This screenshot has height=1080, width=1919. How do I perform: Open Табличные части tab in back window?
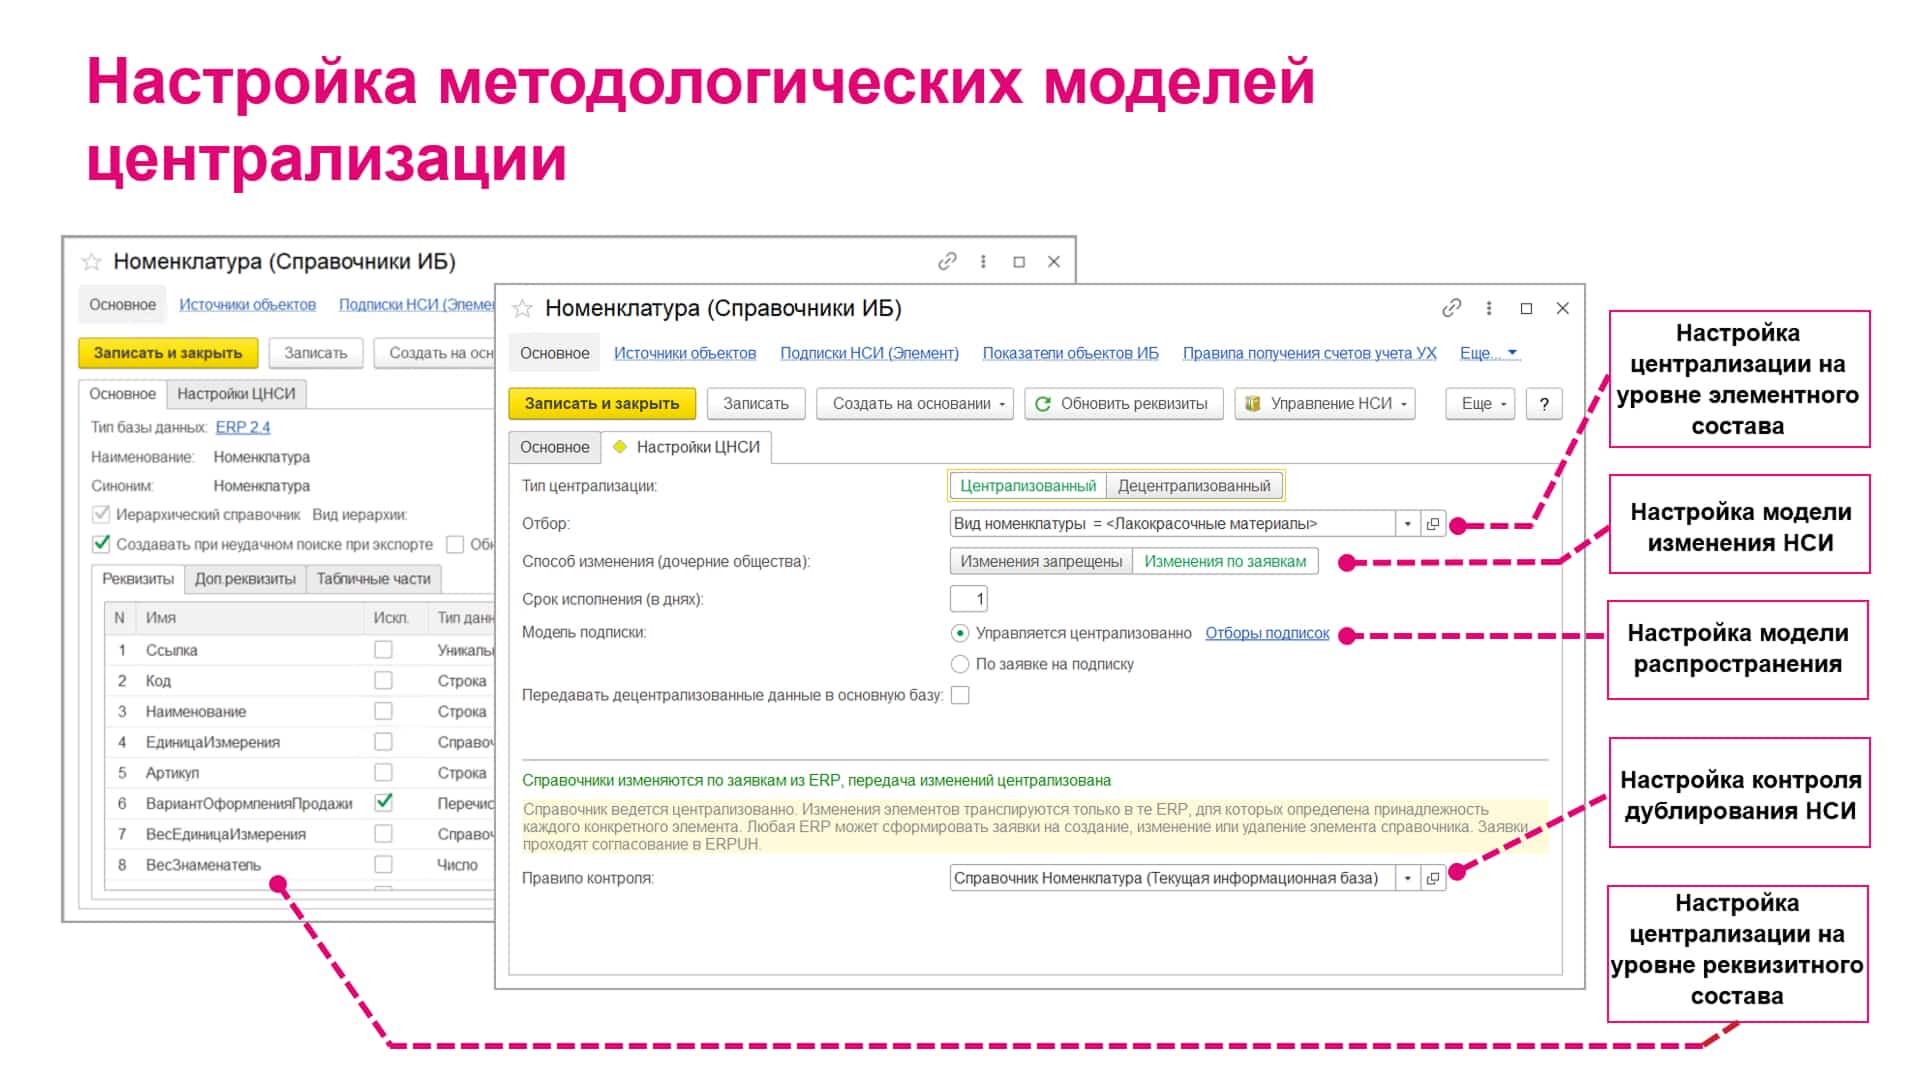[x=373, y=579]
